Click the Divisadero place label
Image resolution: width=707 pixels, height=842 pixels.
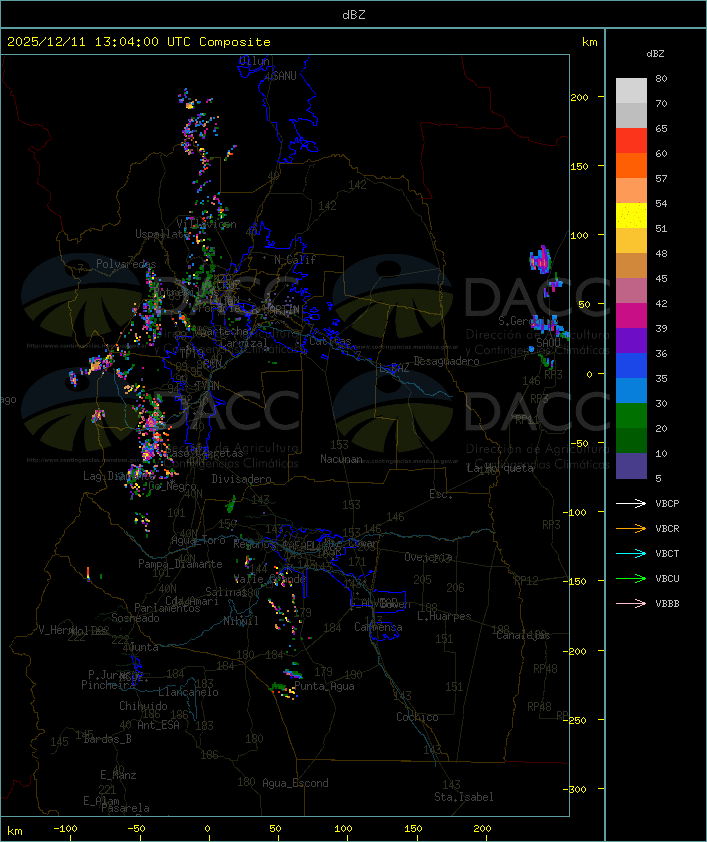242,478
